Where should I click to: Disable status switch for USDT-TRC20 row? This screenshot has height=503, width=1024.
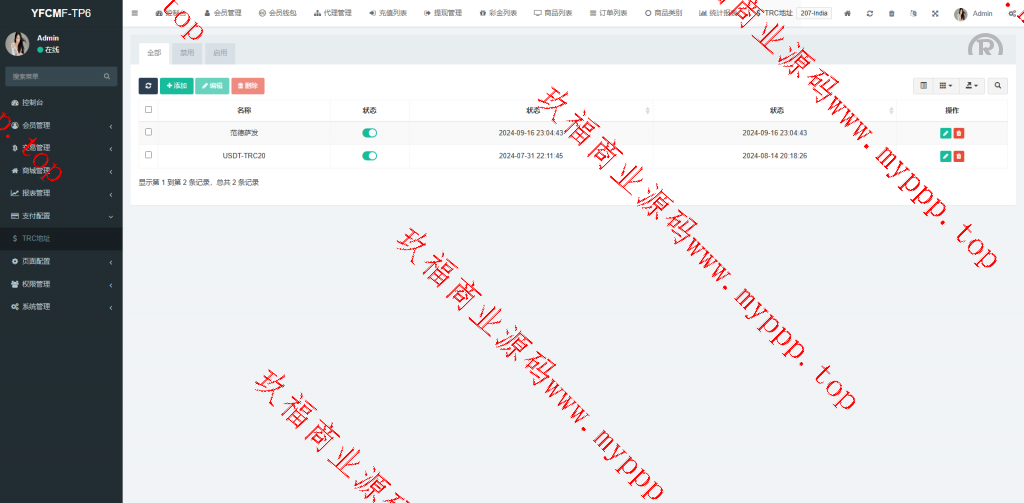[369, 155]
